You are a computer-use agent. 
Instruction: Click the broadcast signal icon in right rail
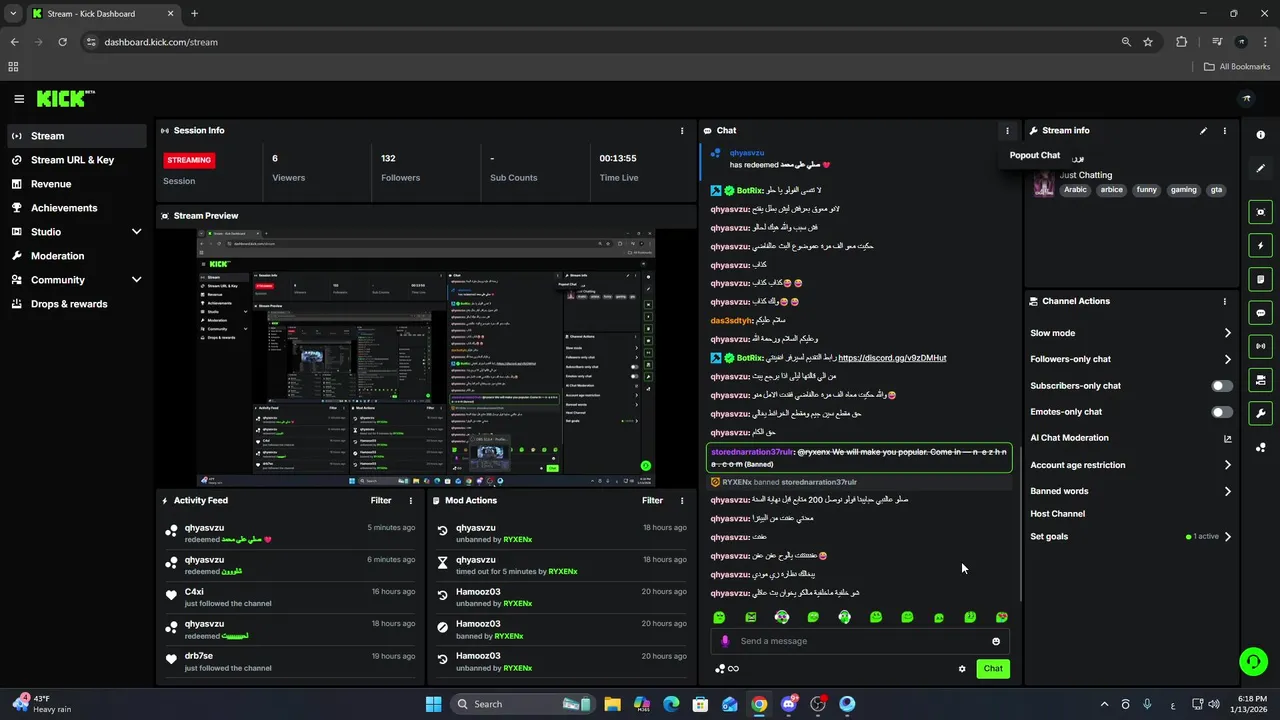coord(1260,346)
